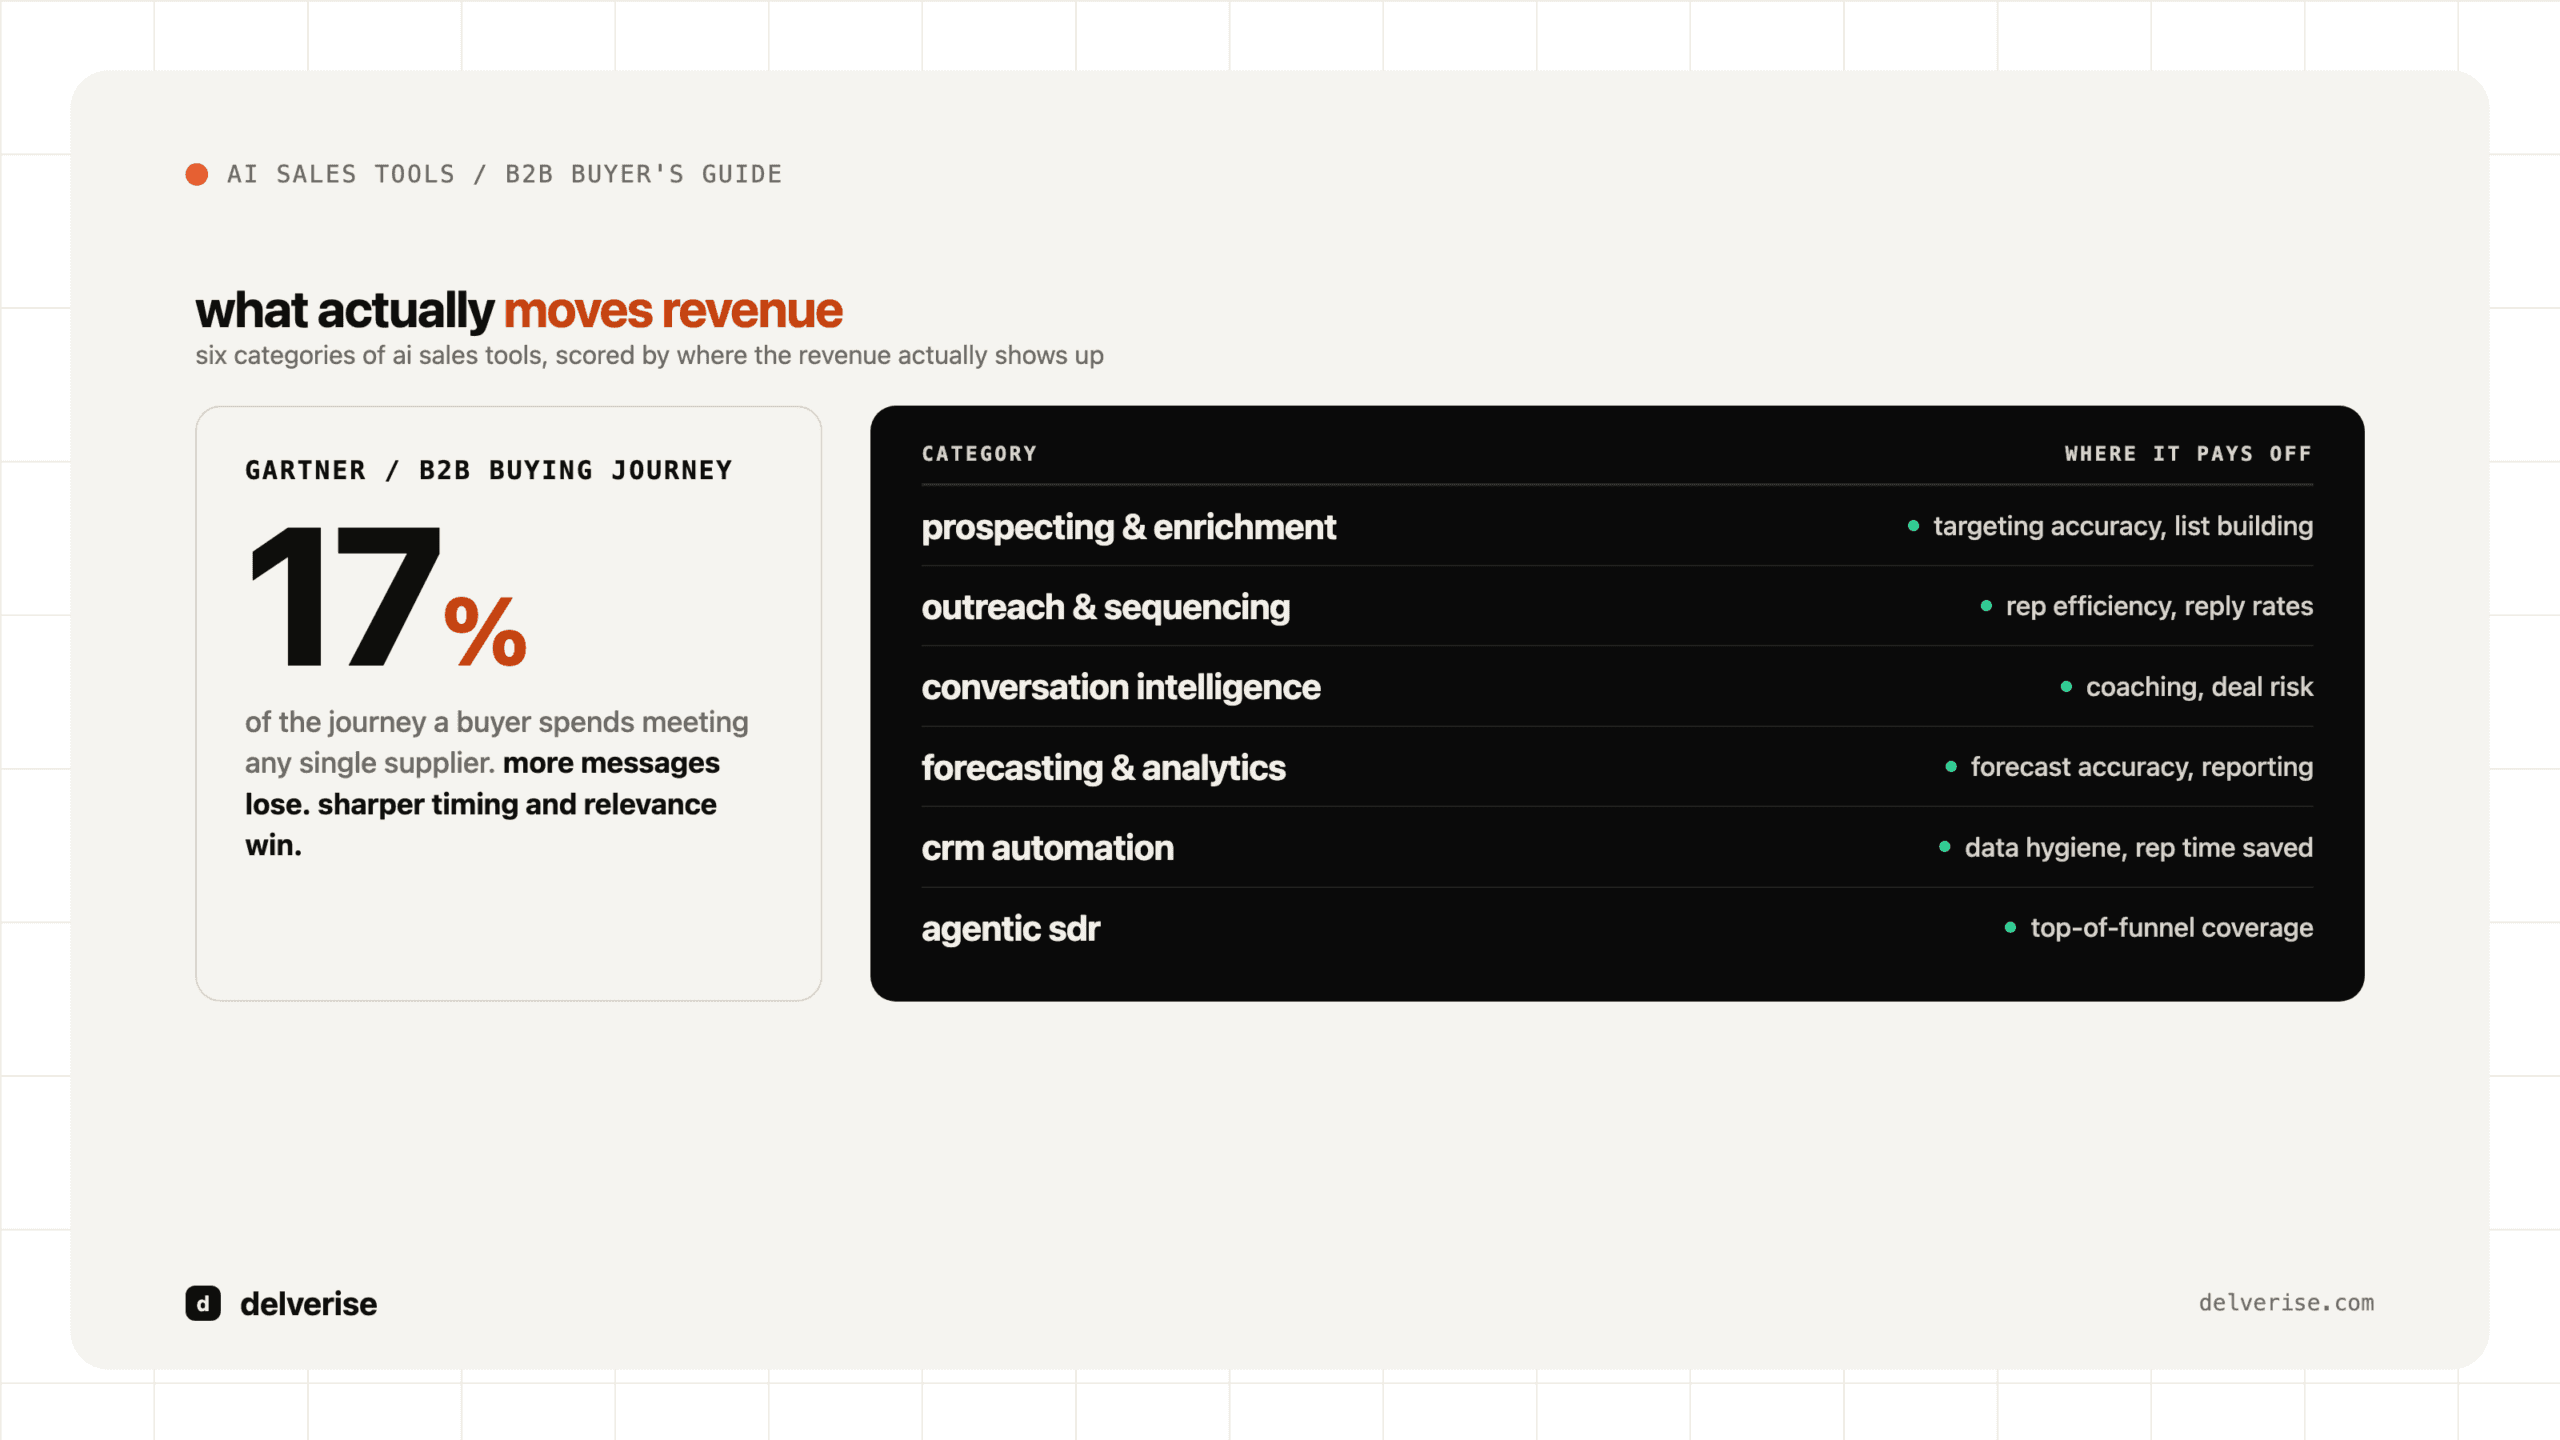The image size is (2560, 1440).
Task: Click the delverise logo icon
Action: coord(203,1303)
